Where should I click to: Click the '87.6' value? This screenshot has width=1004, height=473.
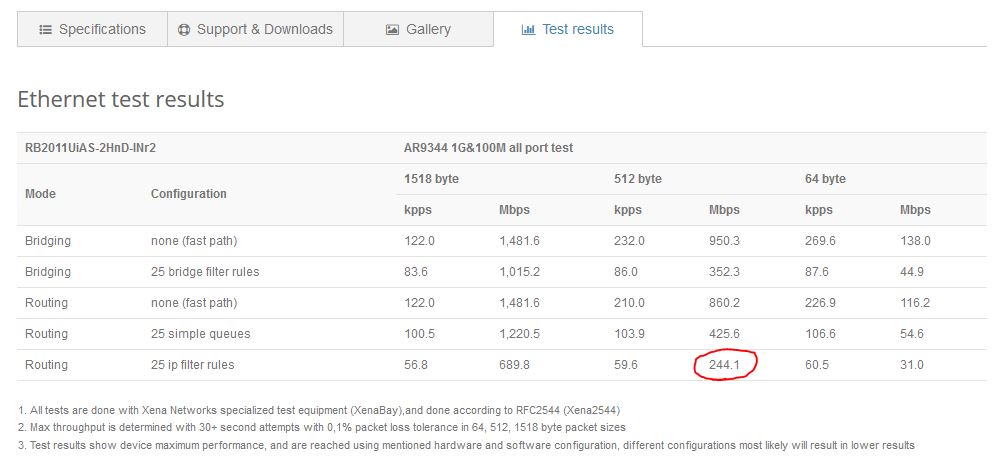817,272
